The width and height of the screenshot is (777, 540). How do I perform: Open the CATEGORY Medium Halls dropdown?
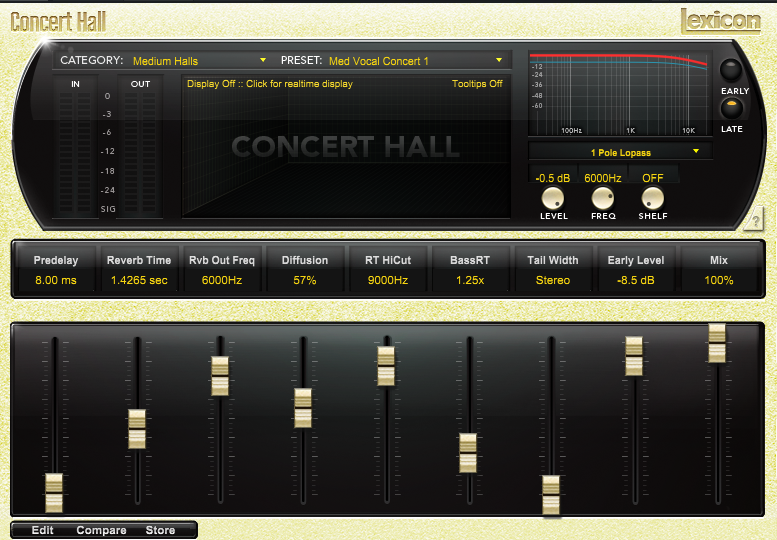[199, 61]
